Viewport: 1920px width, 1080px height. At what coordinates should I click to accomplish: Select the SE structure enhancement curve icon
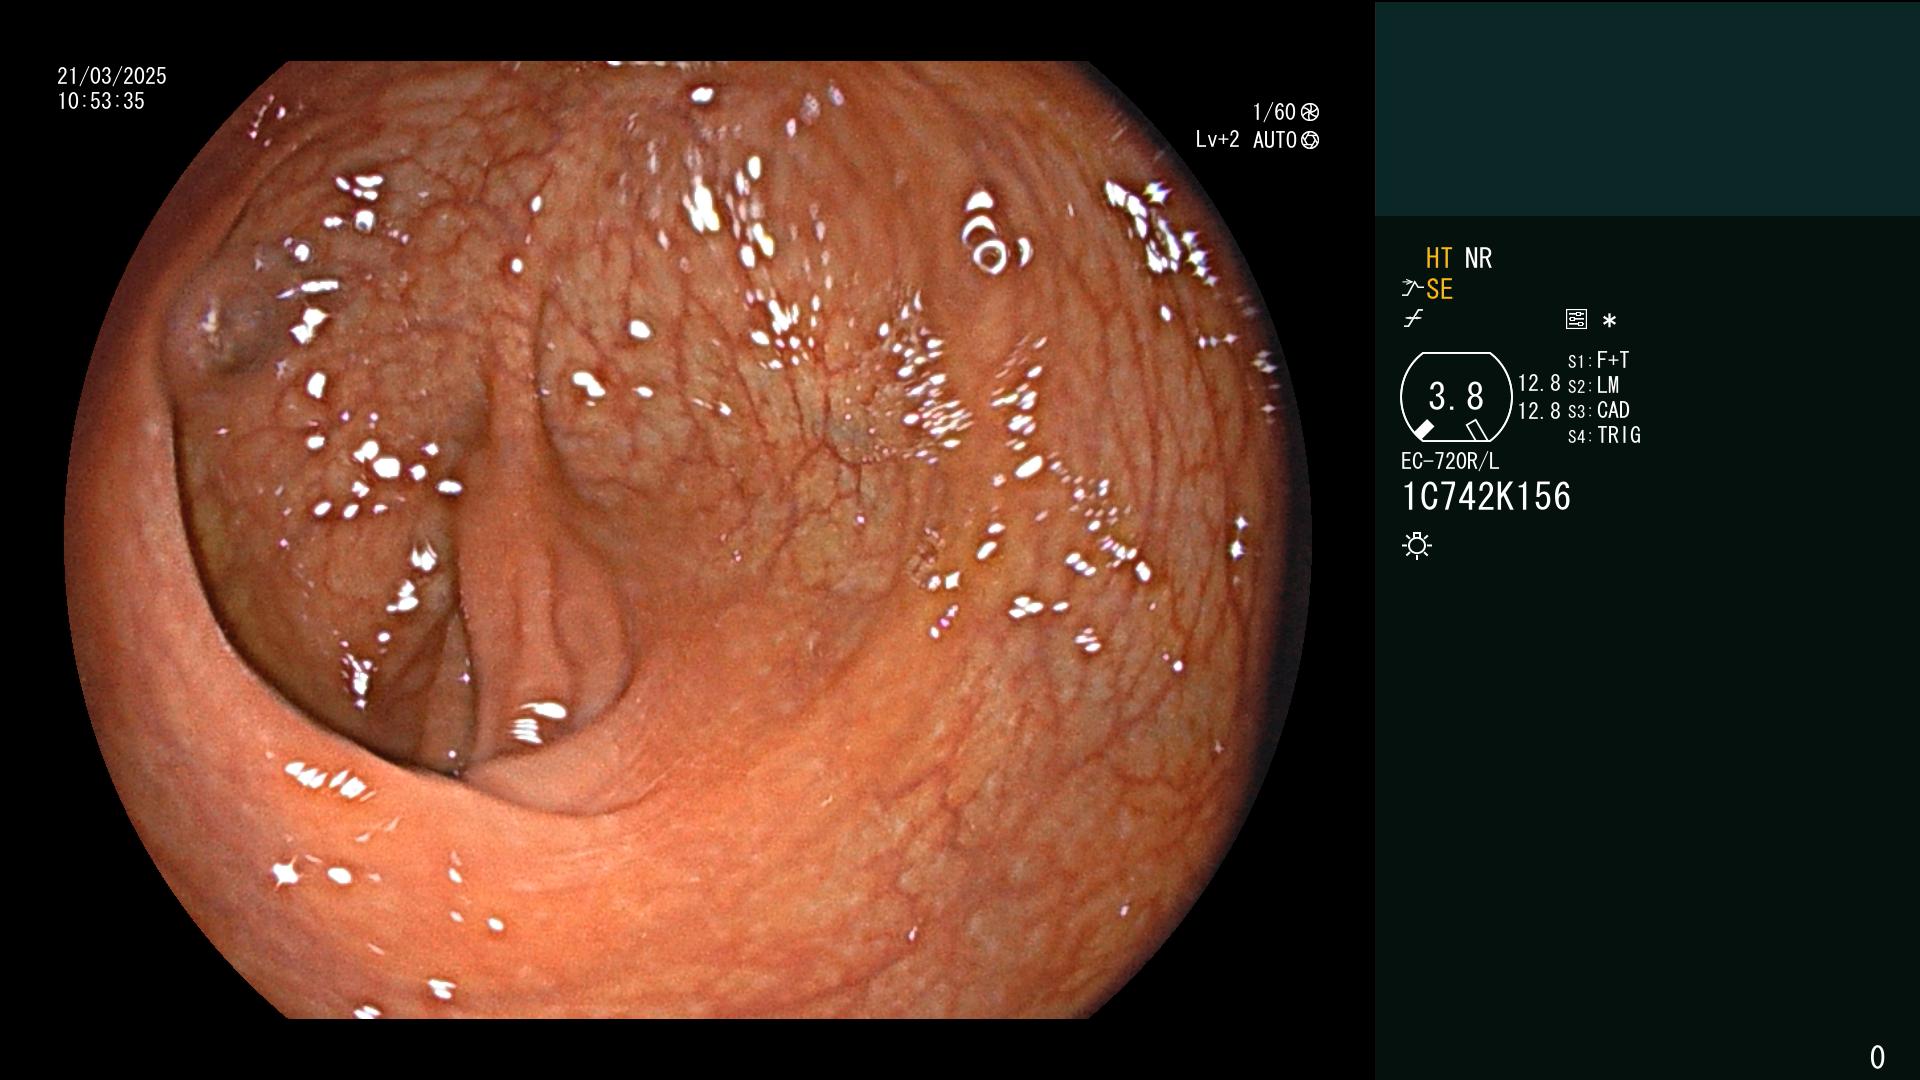(x=1412, y=289)
